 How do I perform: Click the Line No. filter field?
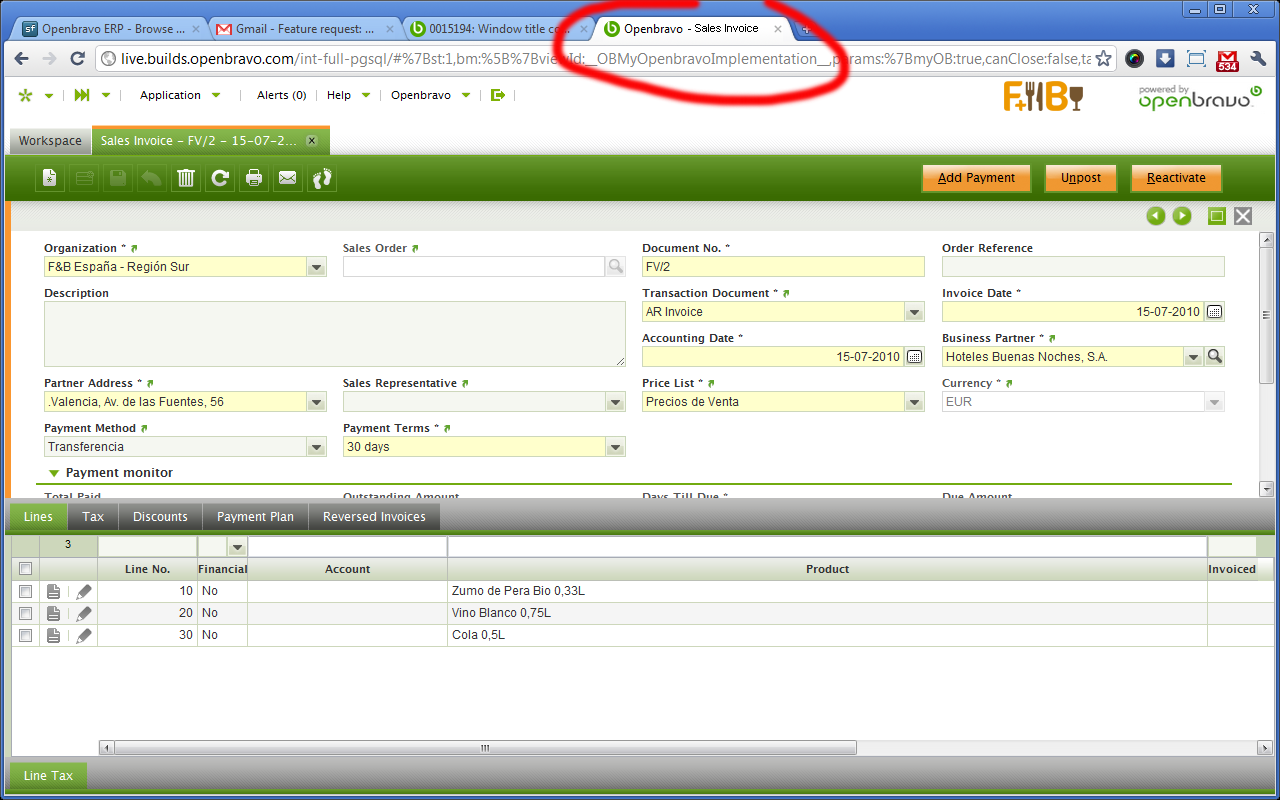[148, 547]
